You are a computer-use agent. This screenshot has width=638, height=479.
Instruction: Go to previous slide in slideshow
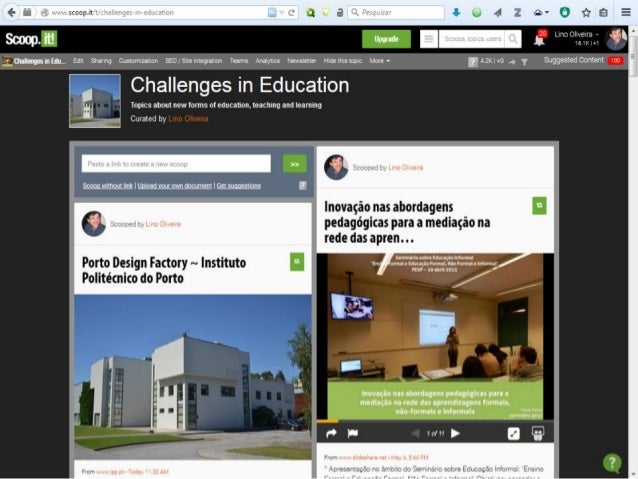click(x=415, y=433)
